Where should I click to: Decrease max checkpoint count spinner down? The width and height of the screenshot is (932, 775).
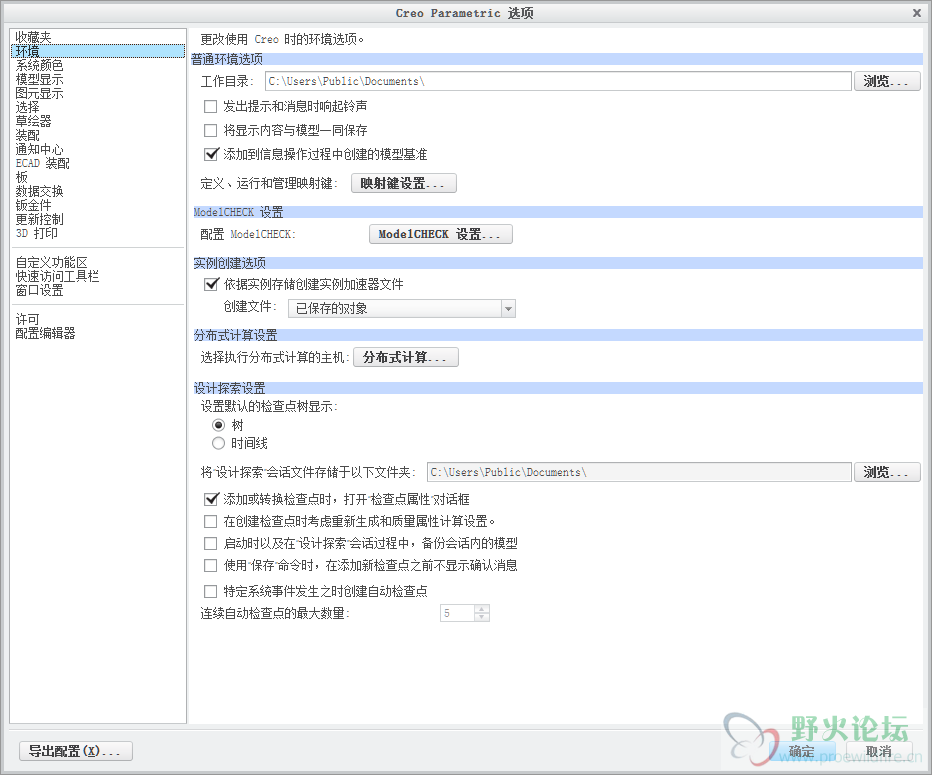(x=482, y=618)
